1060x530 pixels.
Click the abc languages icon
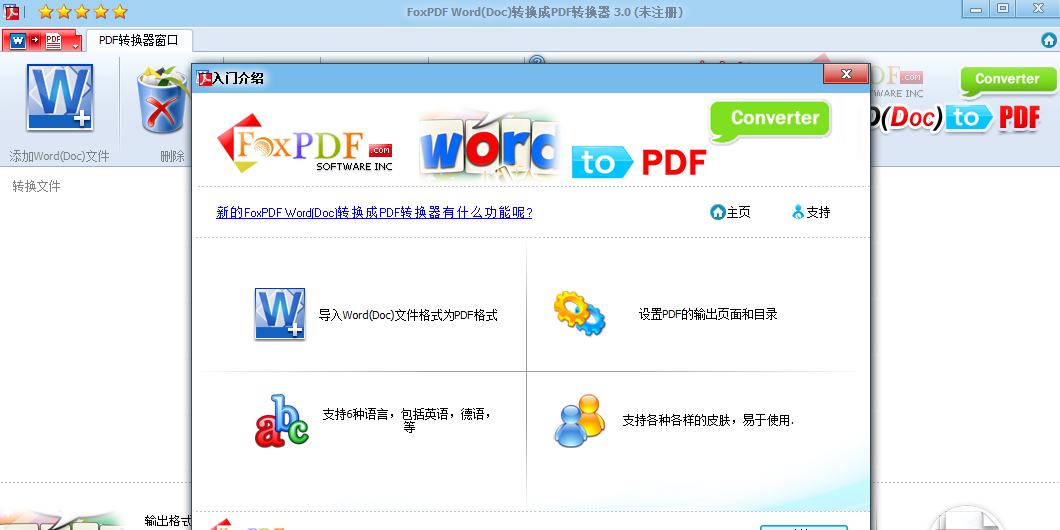click(281, 421)
